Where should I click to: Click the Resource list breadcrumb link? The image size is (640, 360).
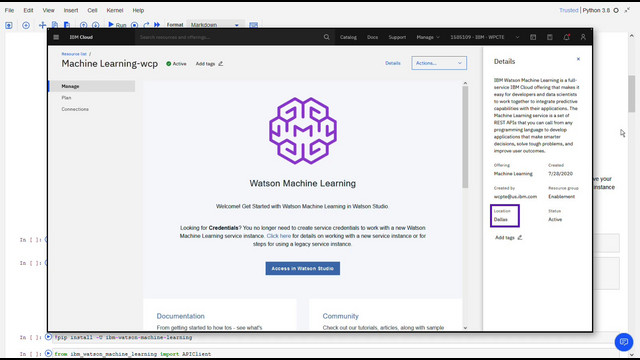tap(74, 54)
